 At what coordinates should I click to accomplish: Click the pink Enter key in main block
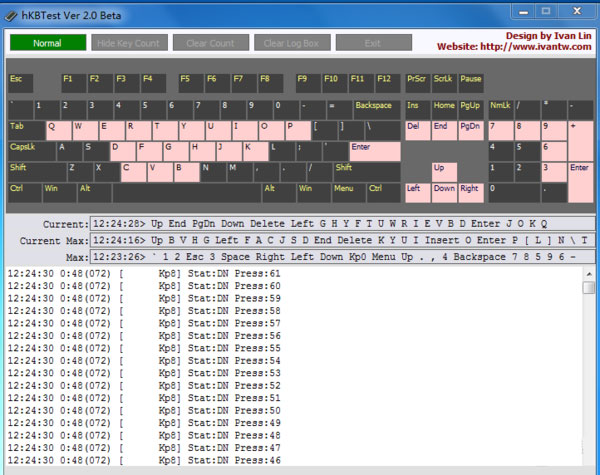click(374, 151)
